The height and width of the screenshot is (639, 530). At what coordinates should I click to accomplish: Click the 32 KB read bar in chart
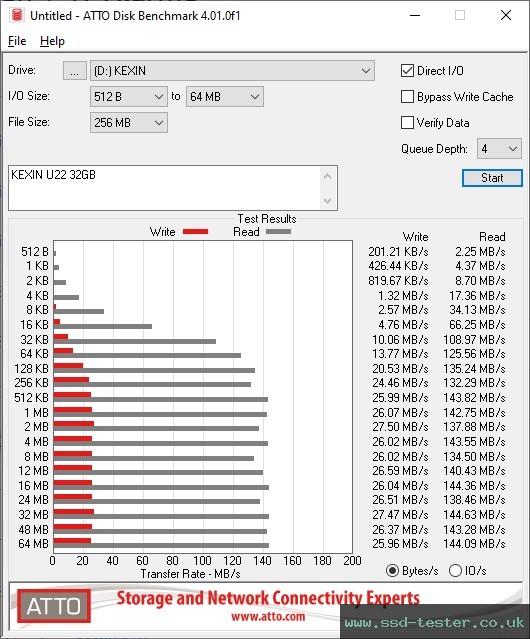[135, 342]
